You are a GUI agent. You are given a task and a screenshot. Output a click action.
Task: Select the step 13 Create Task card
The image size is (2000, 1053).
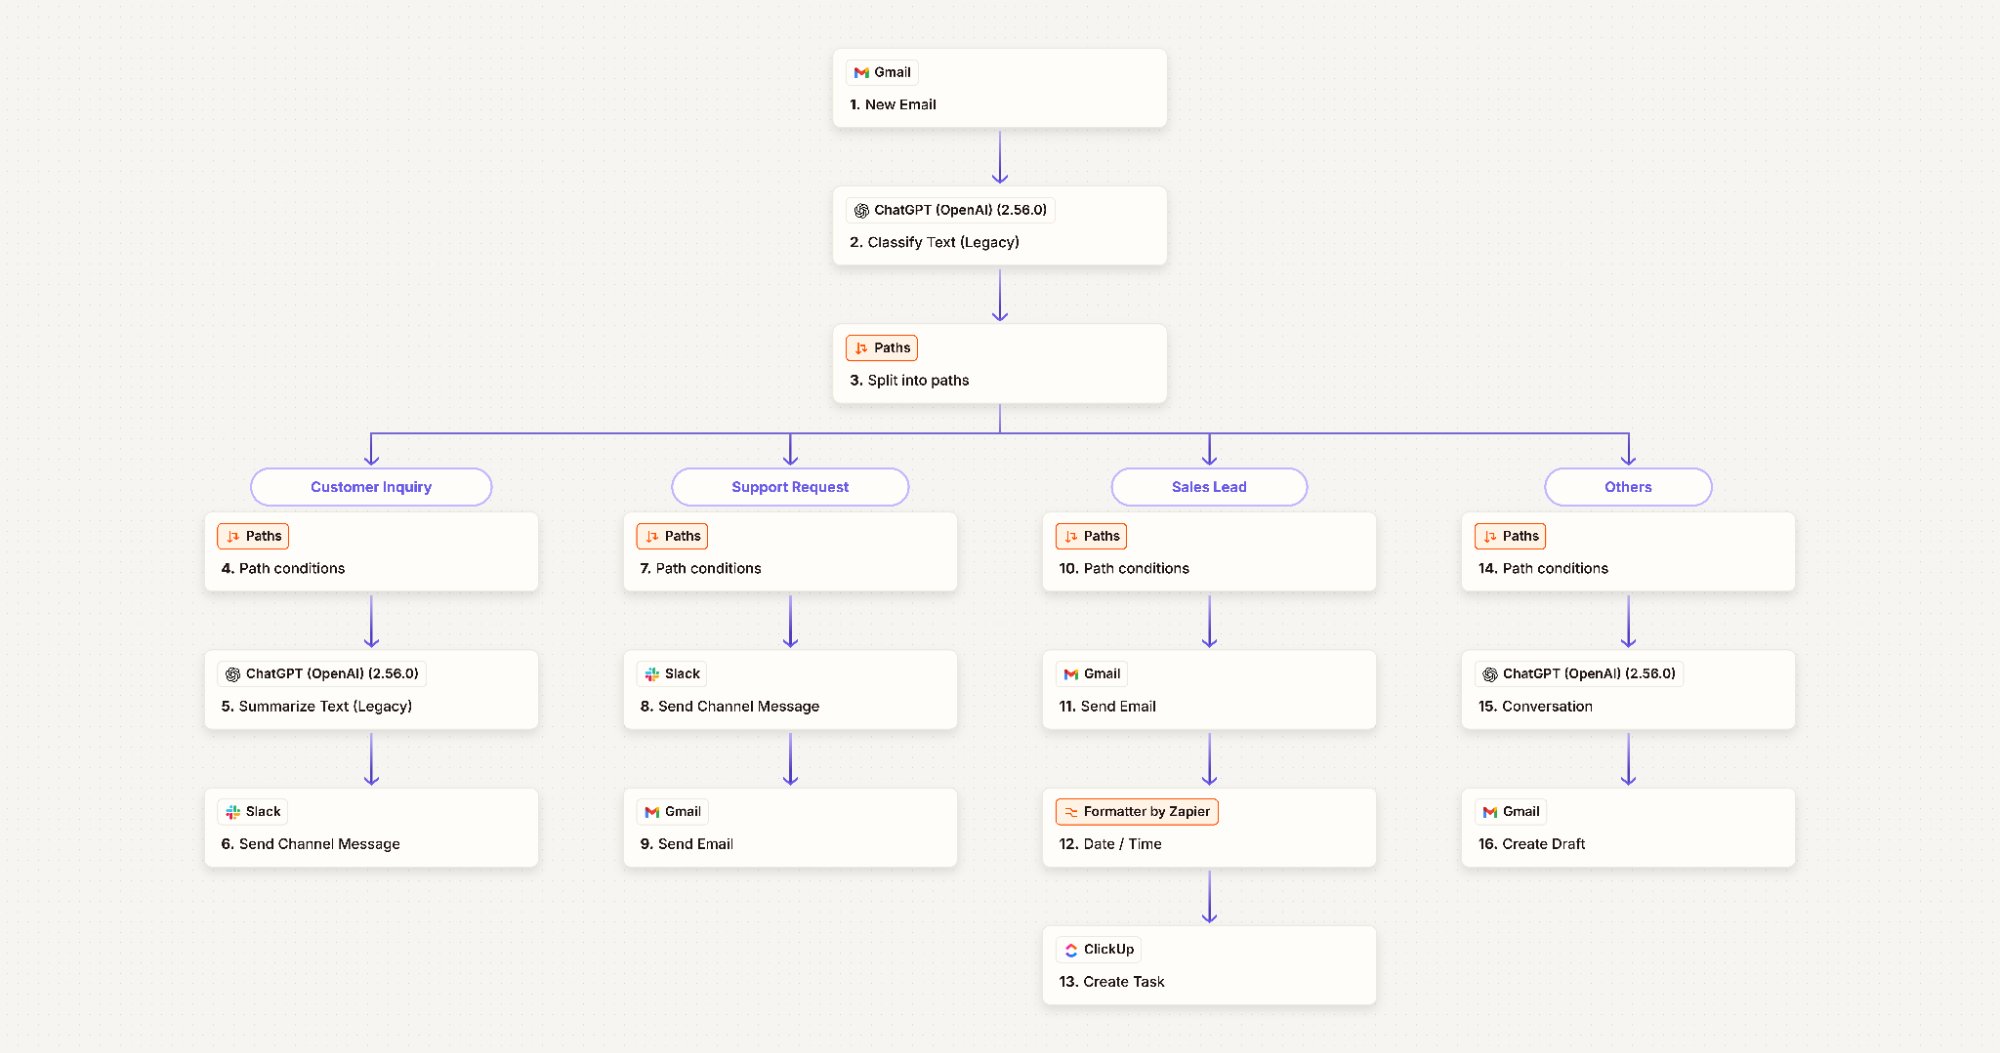(x=1210, y=964)
